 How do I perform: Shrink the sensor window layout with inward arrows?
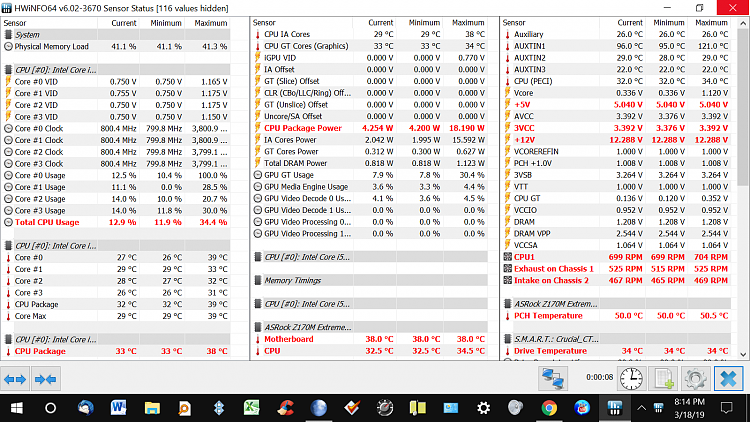[46, 379]
